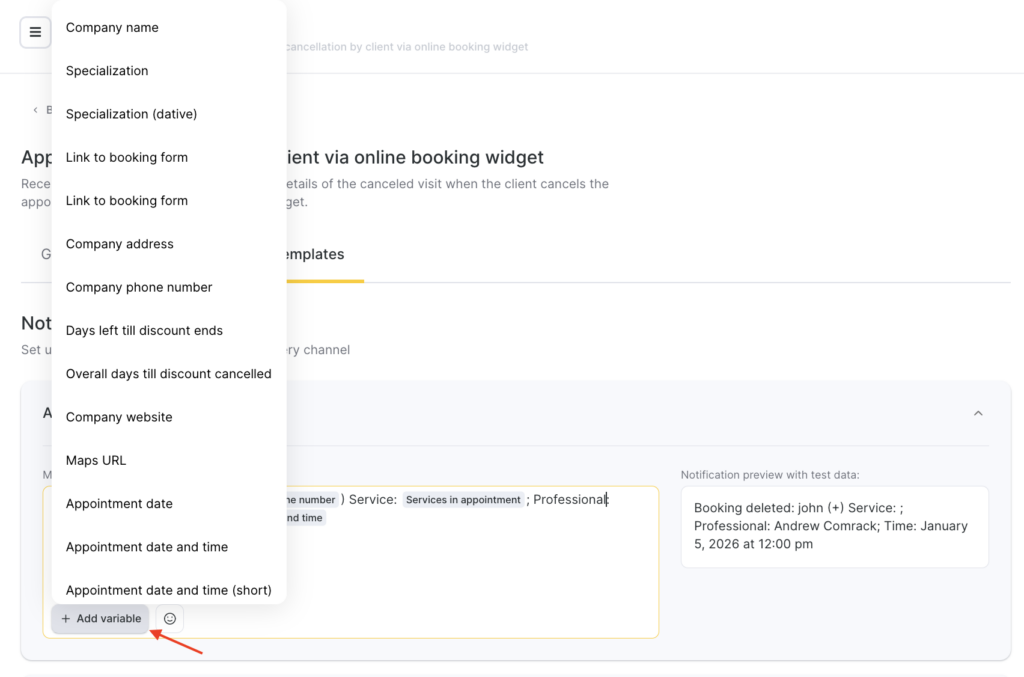Choose Days left till discount ends
1024x677 pixels.
coord(144,331)
